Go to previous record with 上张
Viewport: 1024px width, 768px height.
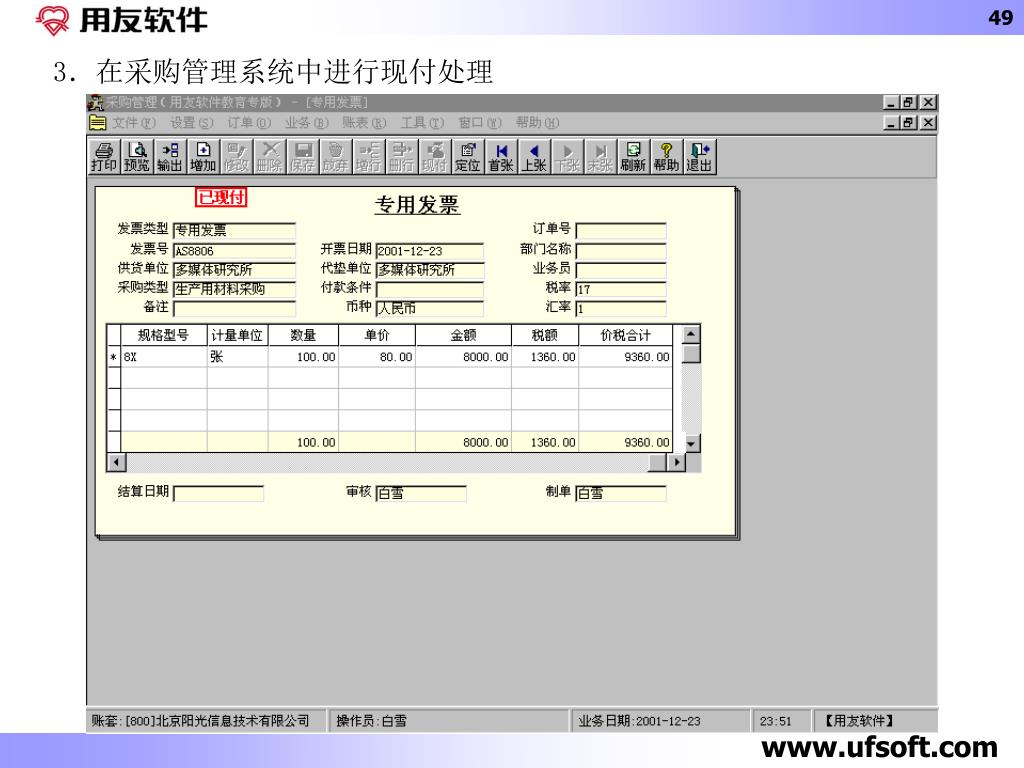tap(534, 157)
